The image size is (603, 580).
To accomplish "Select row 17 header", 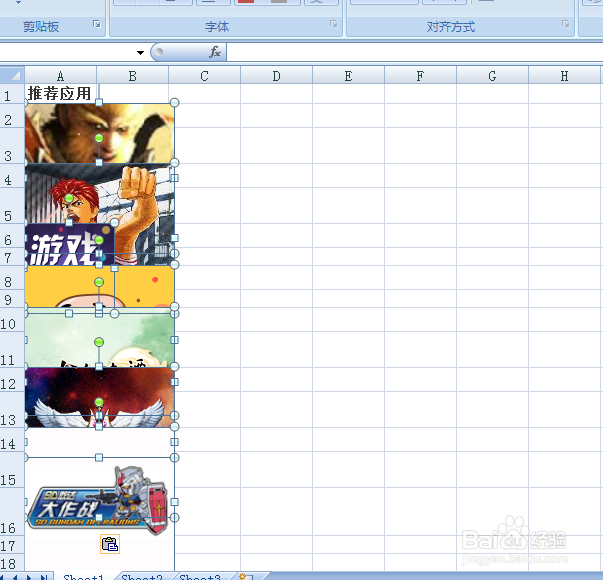I will point(12,545).
